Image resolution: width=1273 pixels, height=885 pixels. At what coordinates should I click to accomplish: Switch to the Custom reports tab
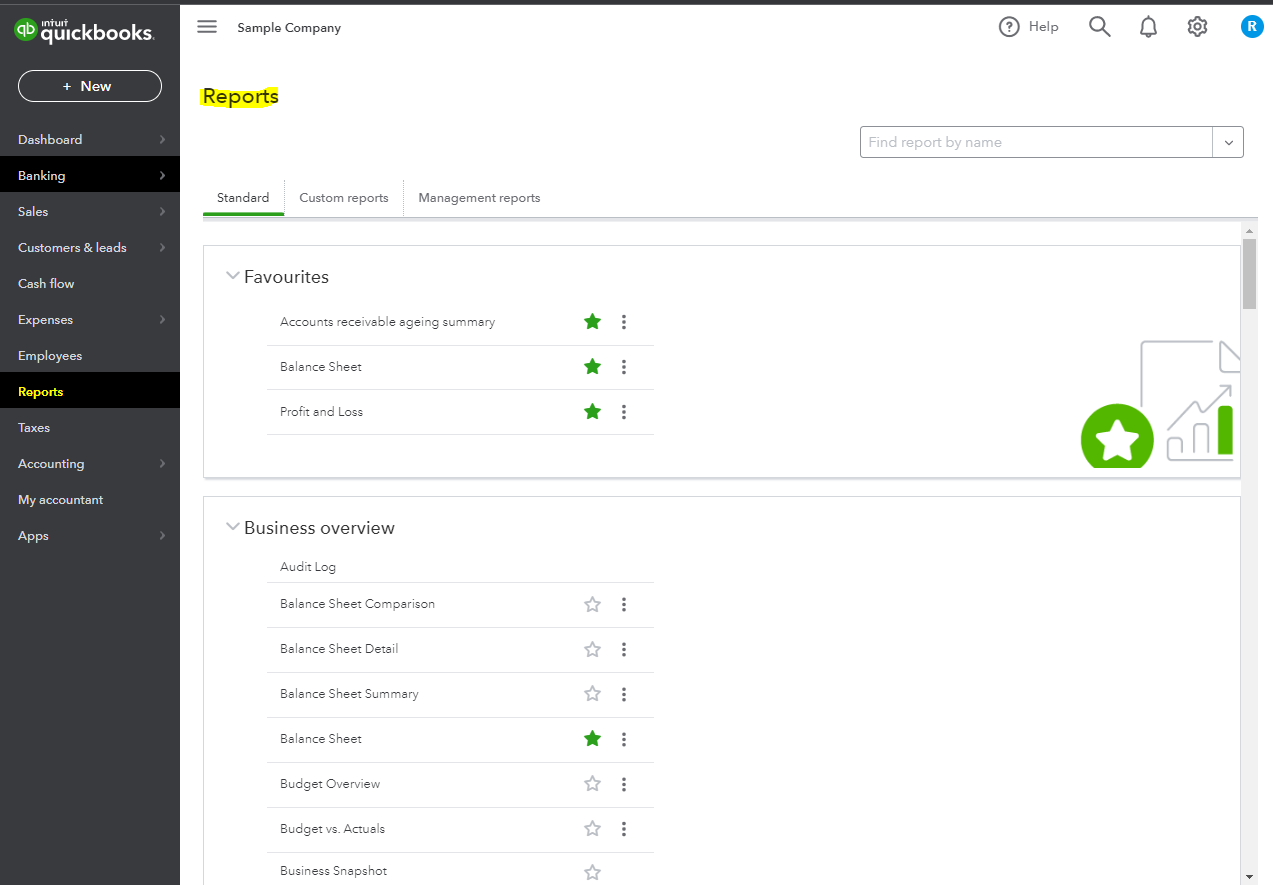344,198
